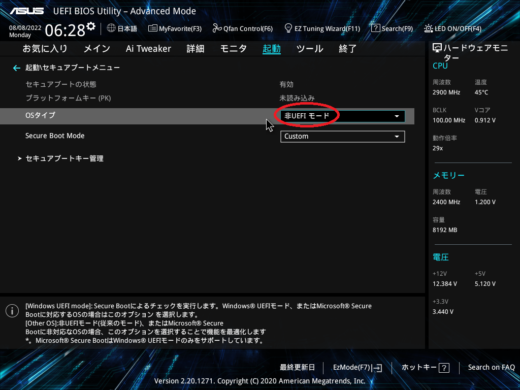Click +3.3V reading 3.440 V
This screenshot has width=520, height=390.
443,312
